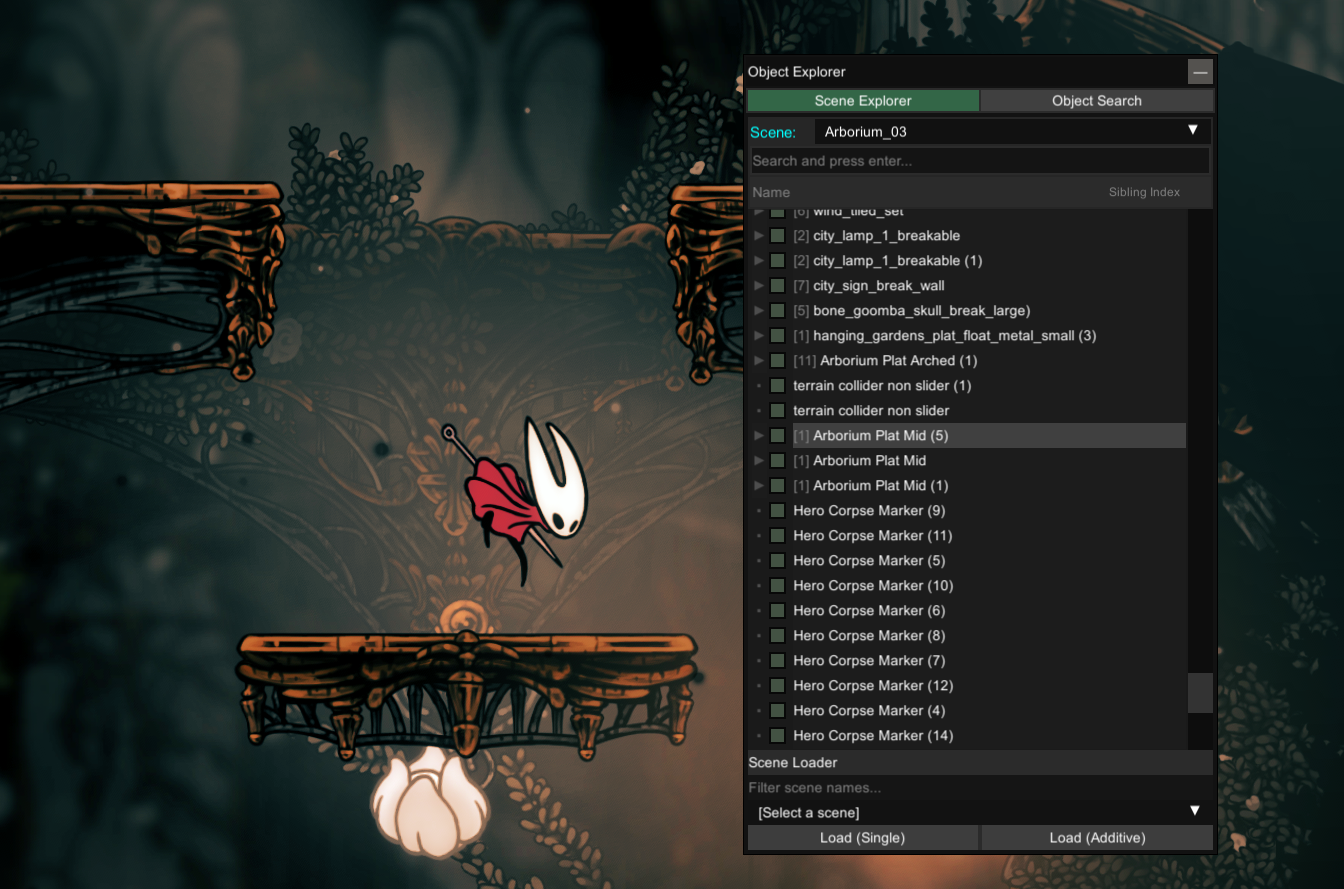Click the Load (Single) button
Image resolution: width=1344 pixels, height=889 pixels.
point(862,838)
